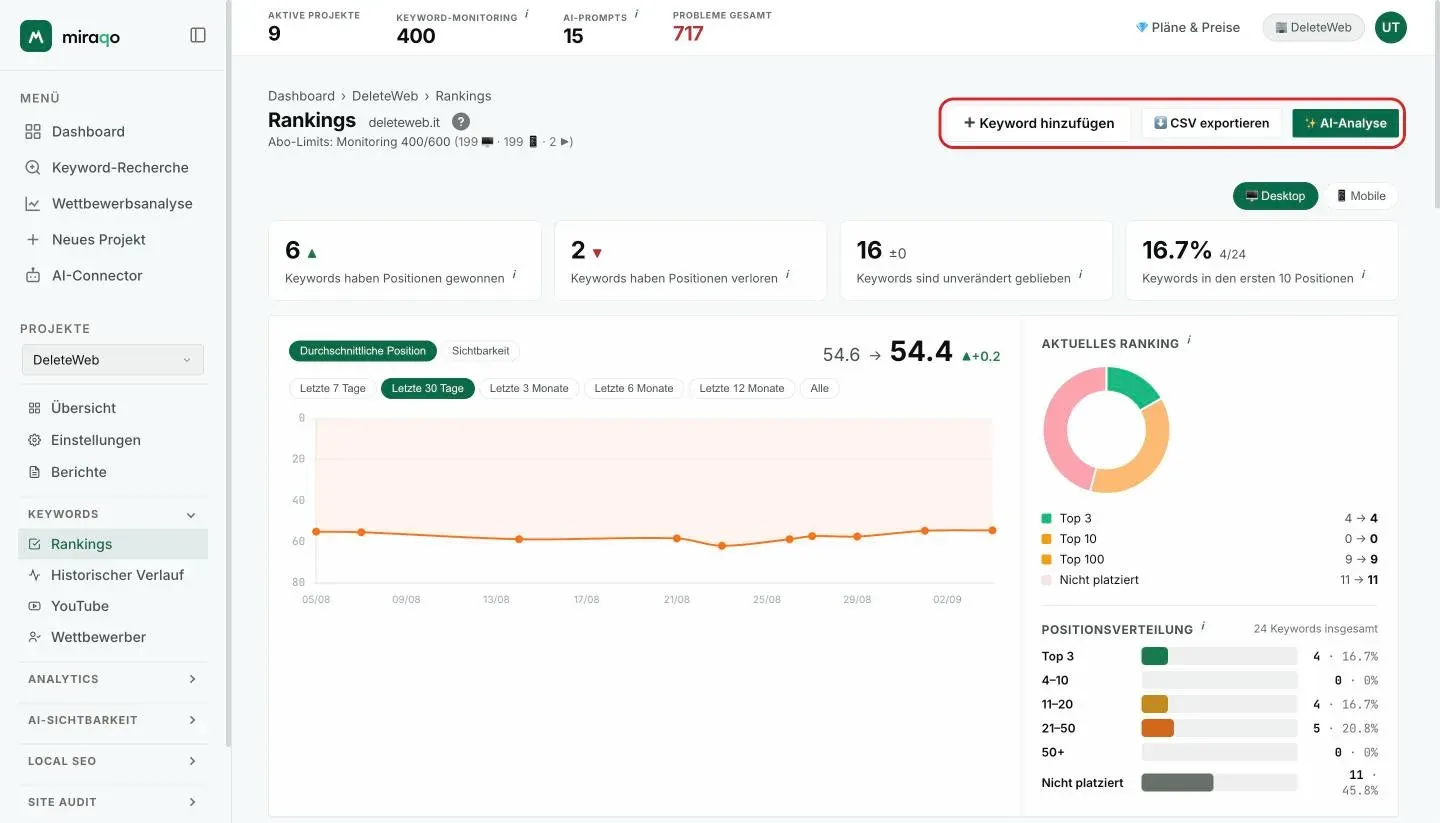Start the AI-Analyse
The height and width of the screenshot is (823, 1440).
click(x=1345, y=123)
